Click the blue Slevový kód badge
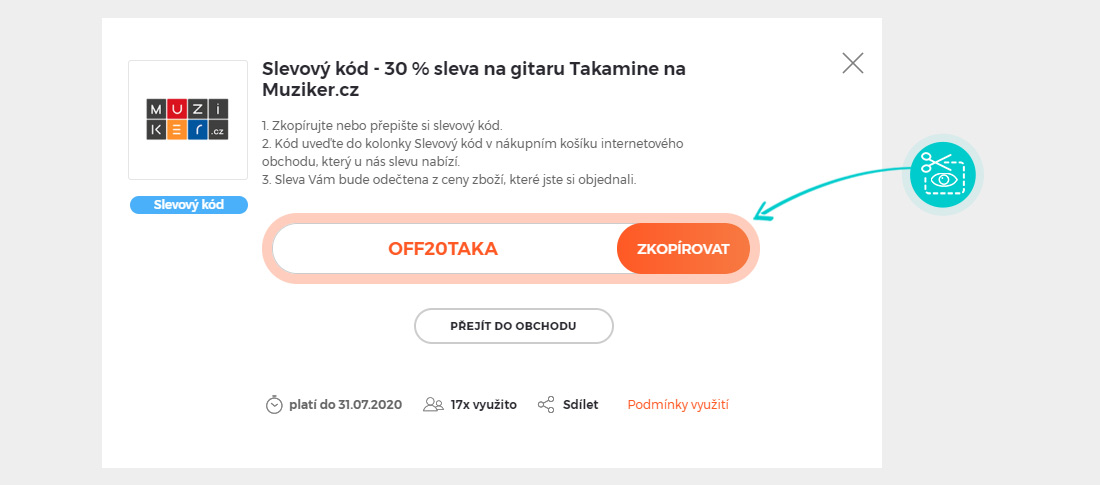 pyautogui.click(x=188, y=205)
